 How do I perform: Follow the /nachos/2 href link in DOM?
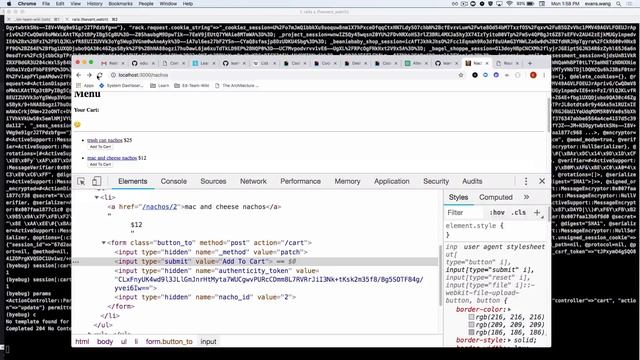160,207
